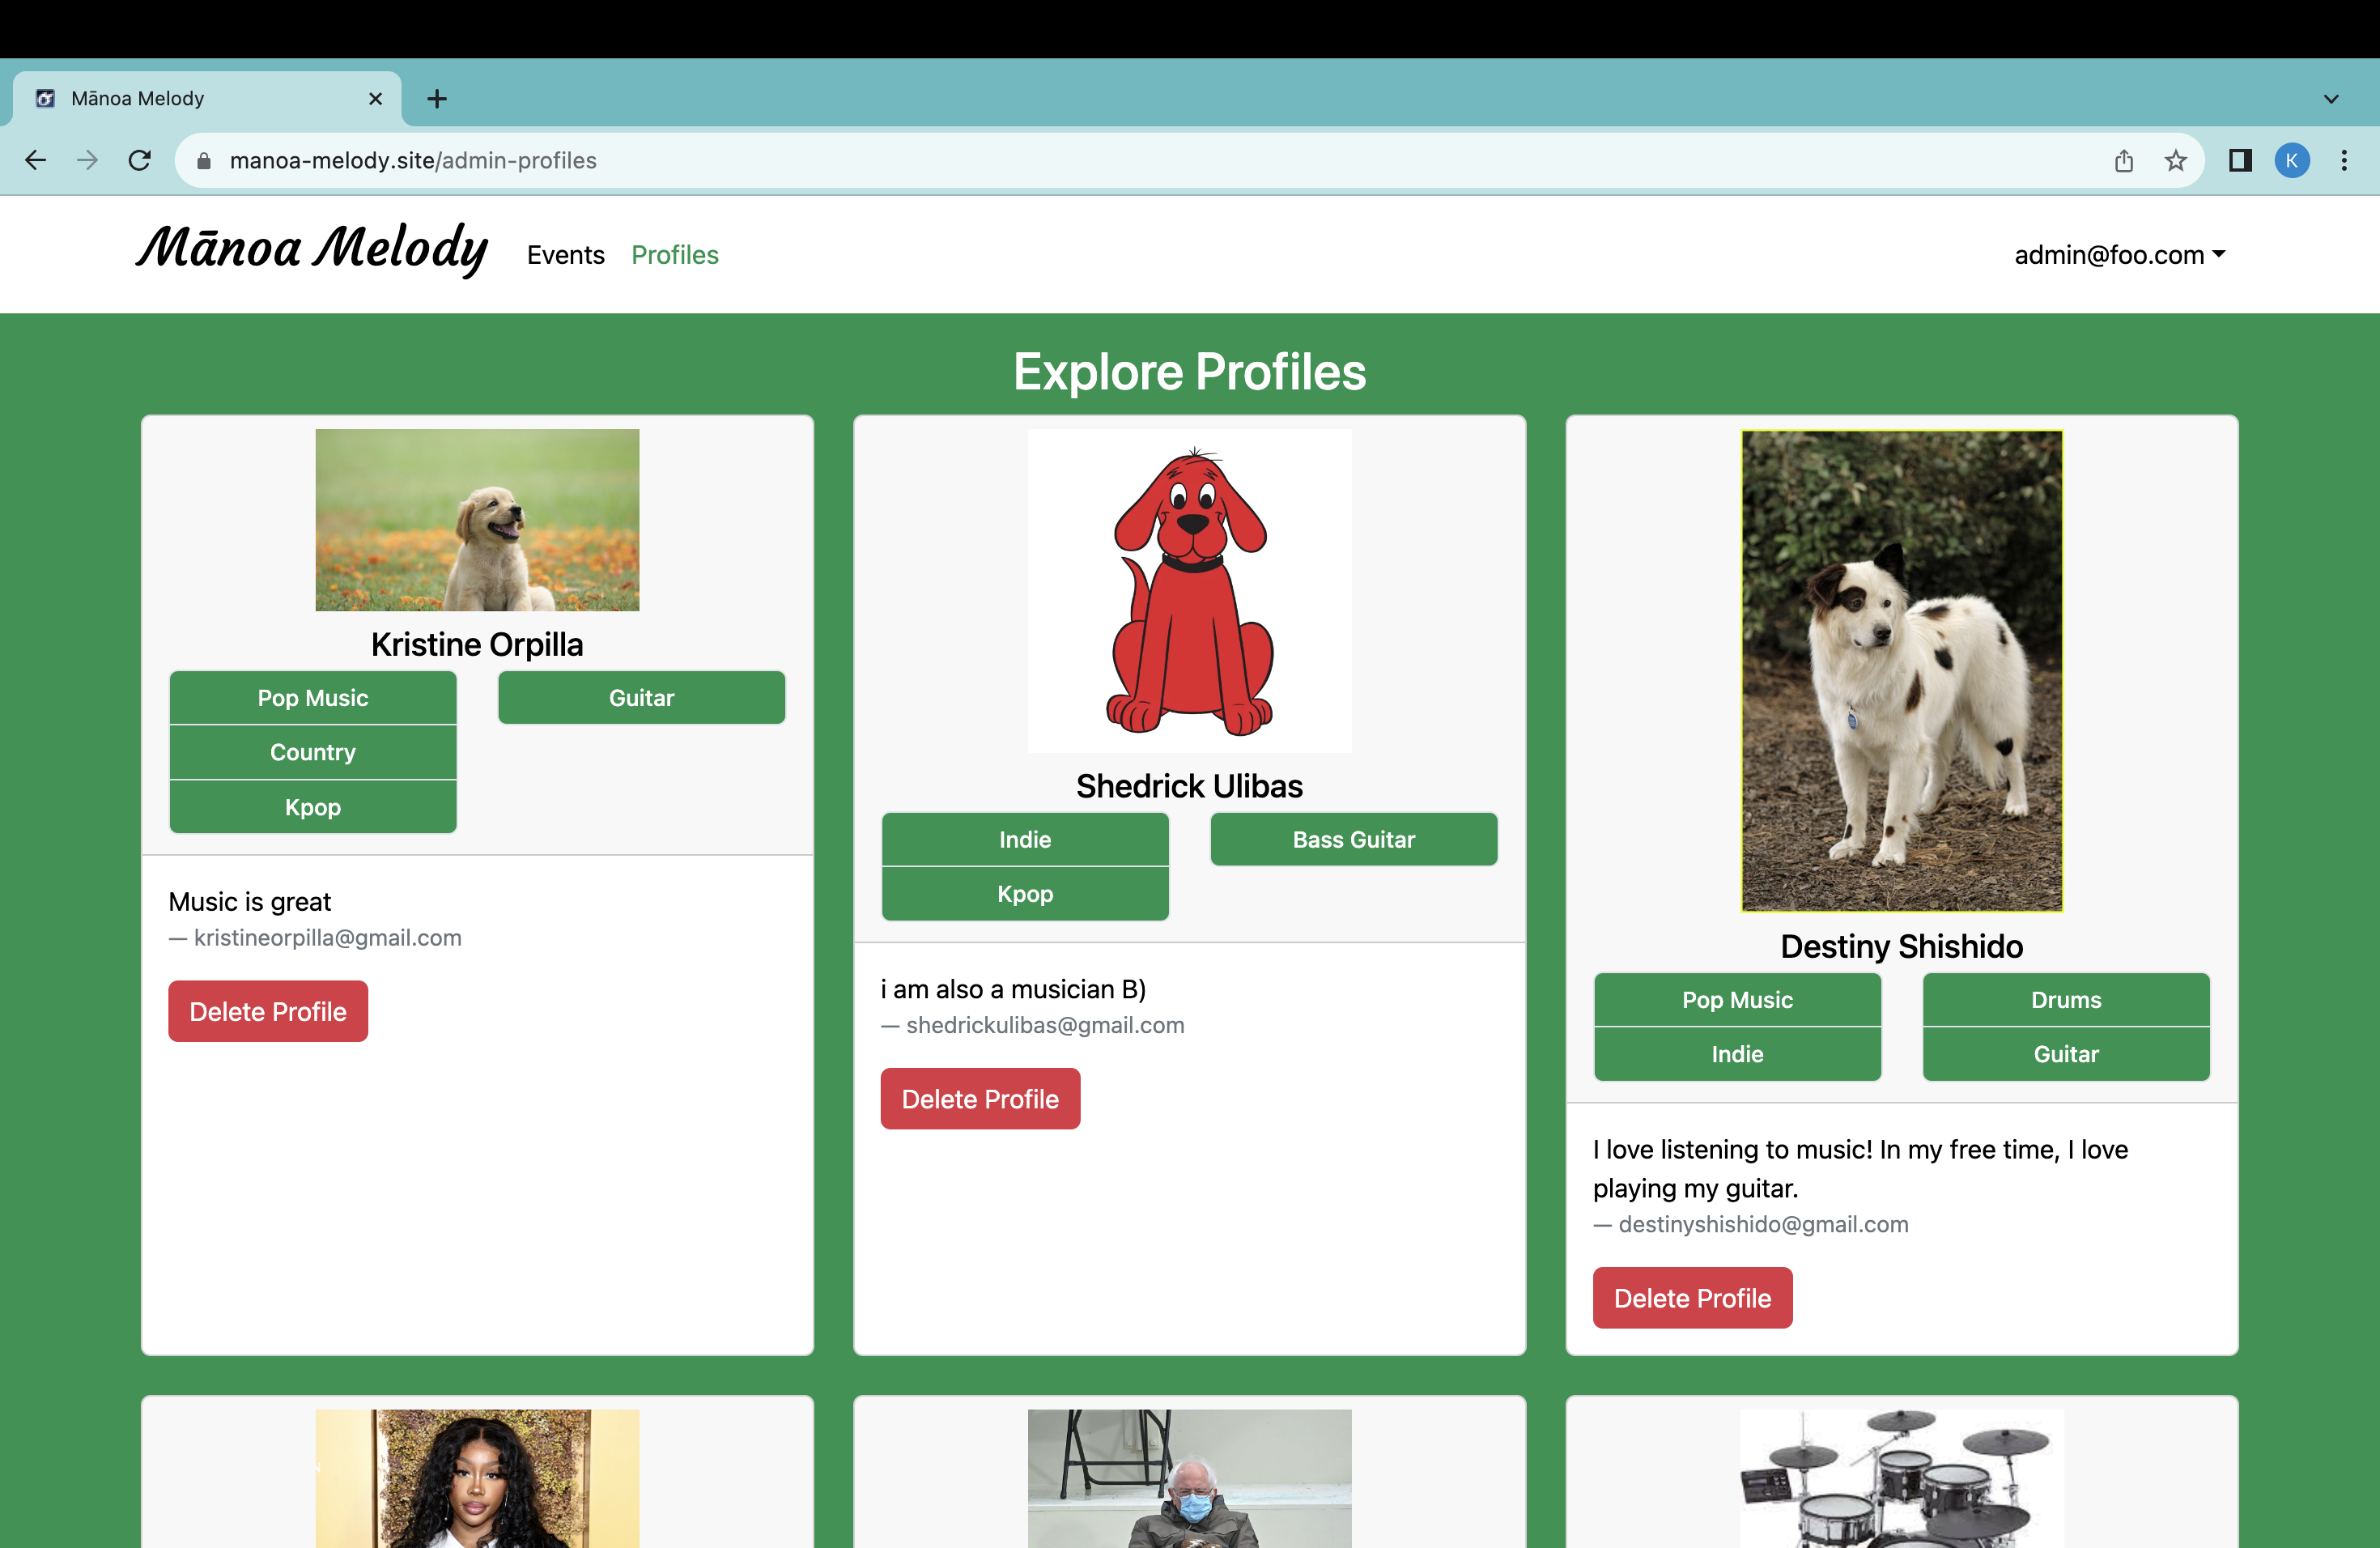Click Destiny's Pop Music tag

1738,1000
